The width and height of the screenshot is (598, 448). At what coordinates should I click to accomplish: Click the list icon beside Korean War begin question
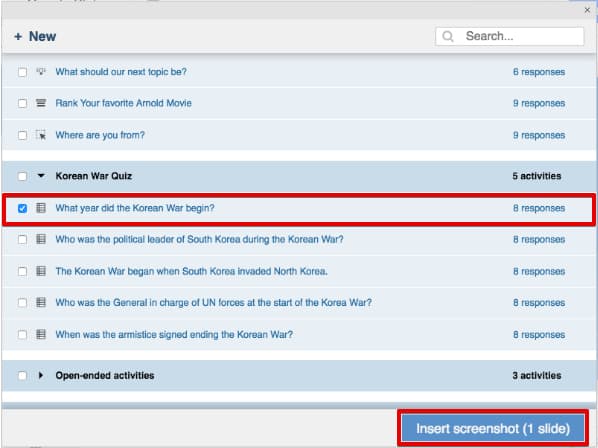[41, 208]
